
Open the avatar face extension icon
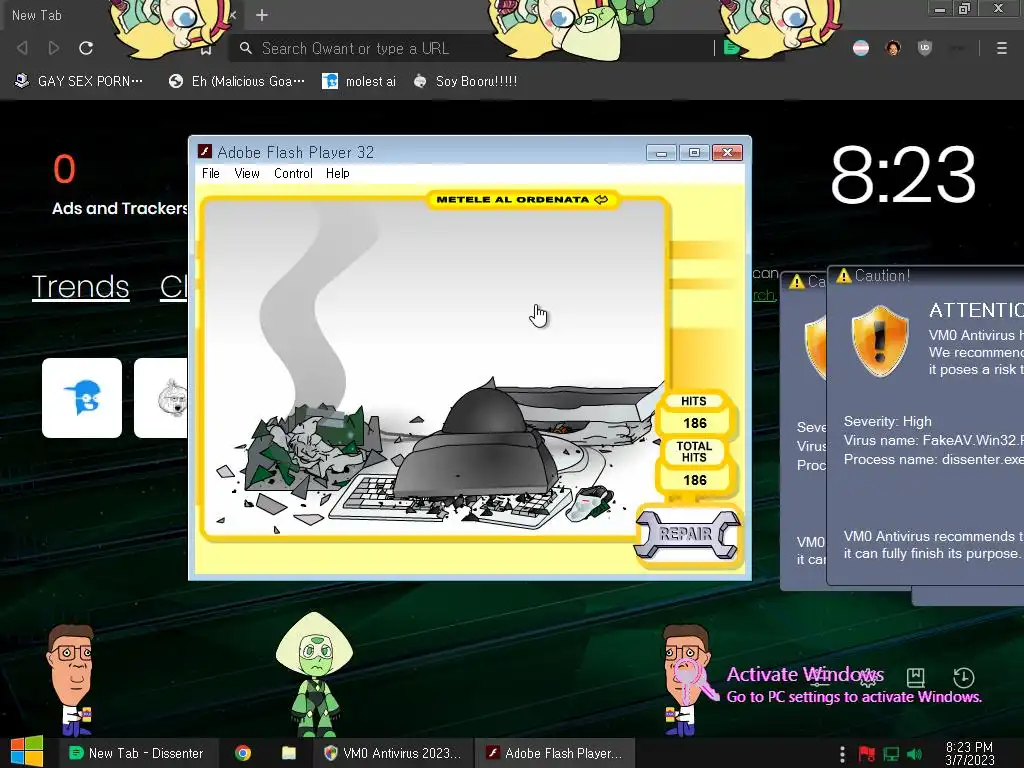click(x=893, y=48)
